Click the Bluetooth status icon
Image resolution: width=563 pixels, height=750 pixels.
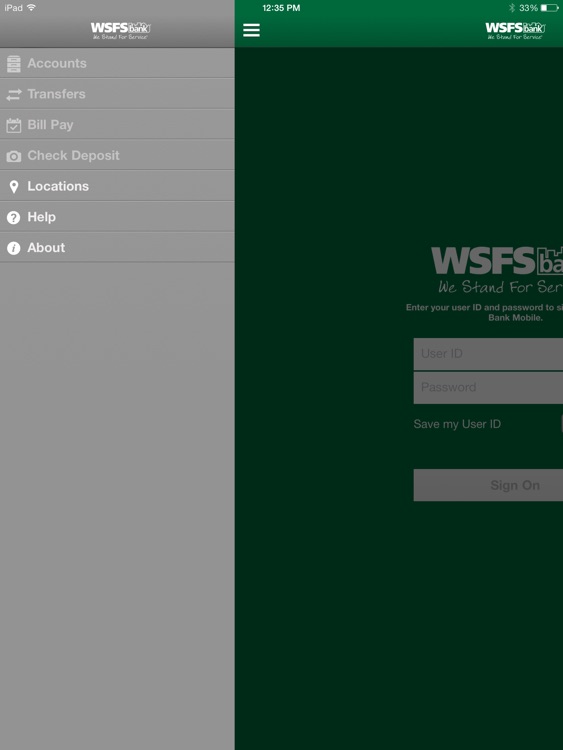point(511,8)
